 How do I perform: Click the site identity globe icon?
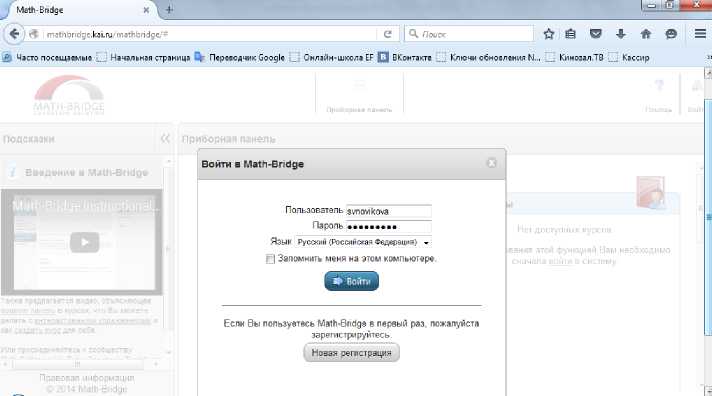click(x=34, y=34)
